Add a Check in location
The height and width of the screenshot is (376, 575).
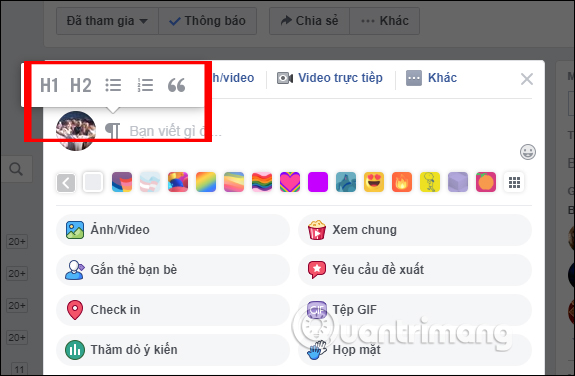pyautogui.click(x=173, y=310)
